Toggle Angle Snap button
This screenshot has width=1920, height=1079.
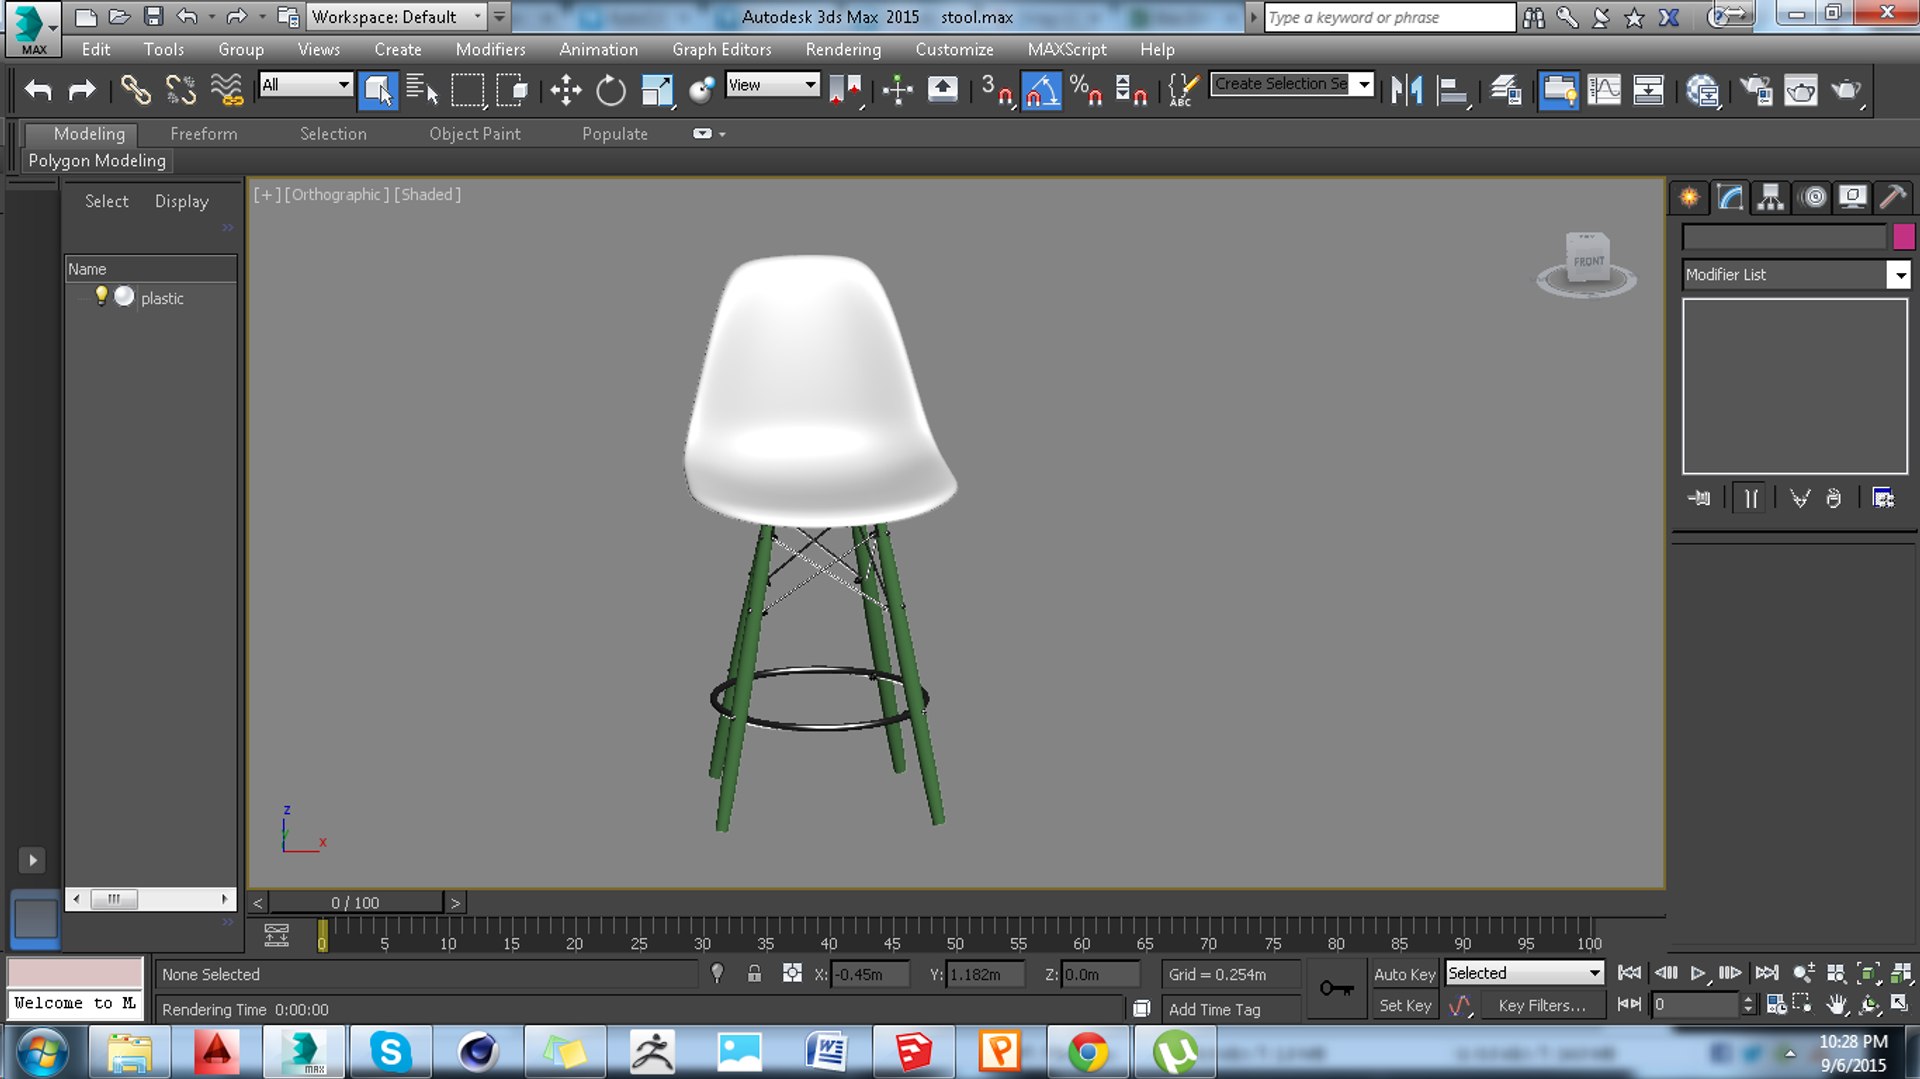pos(1041,90)
